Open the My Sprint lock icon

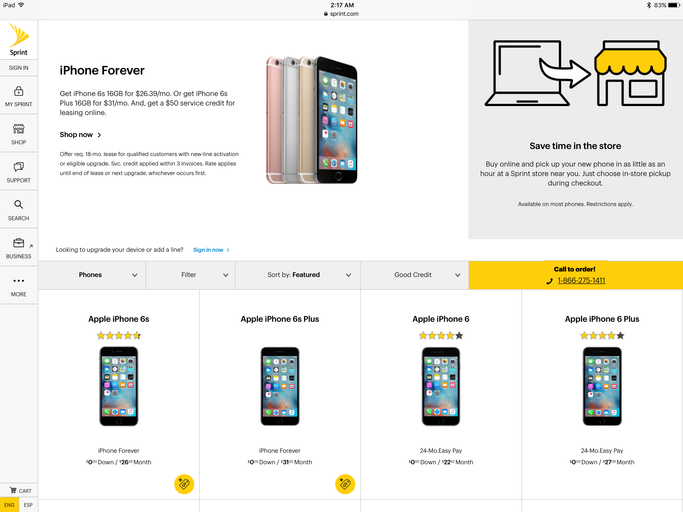coord(18,91)
